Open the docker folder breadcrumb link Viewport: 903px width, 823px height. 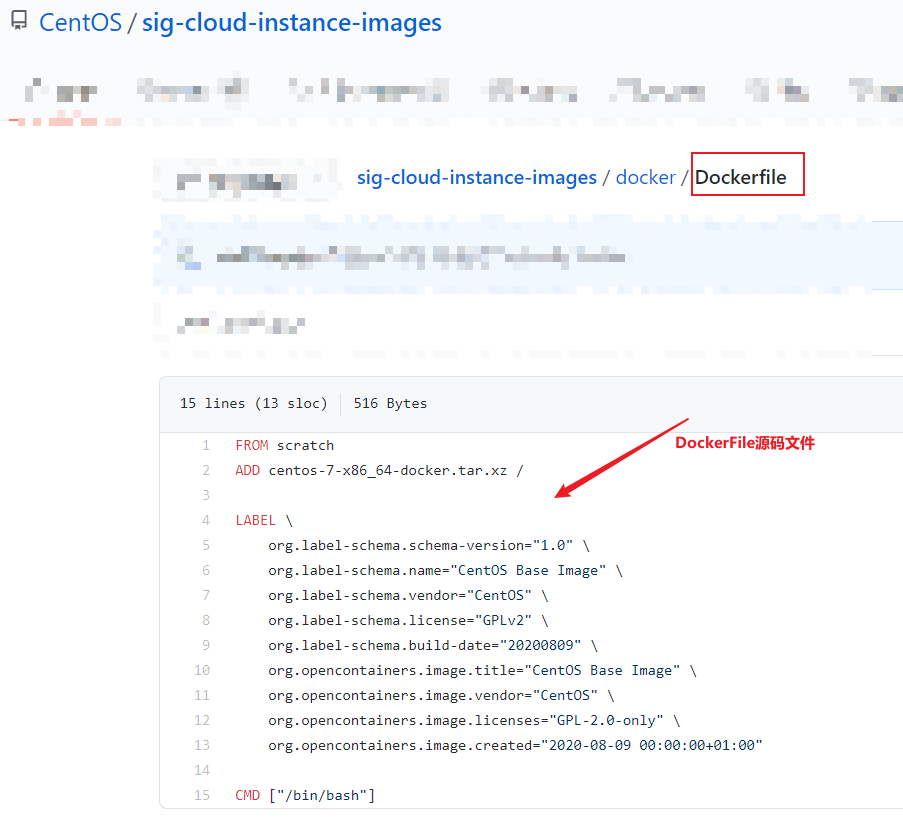click(x=646, y=177)
